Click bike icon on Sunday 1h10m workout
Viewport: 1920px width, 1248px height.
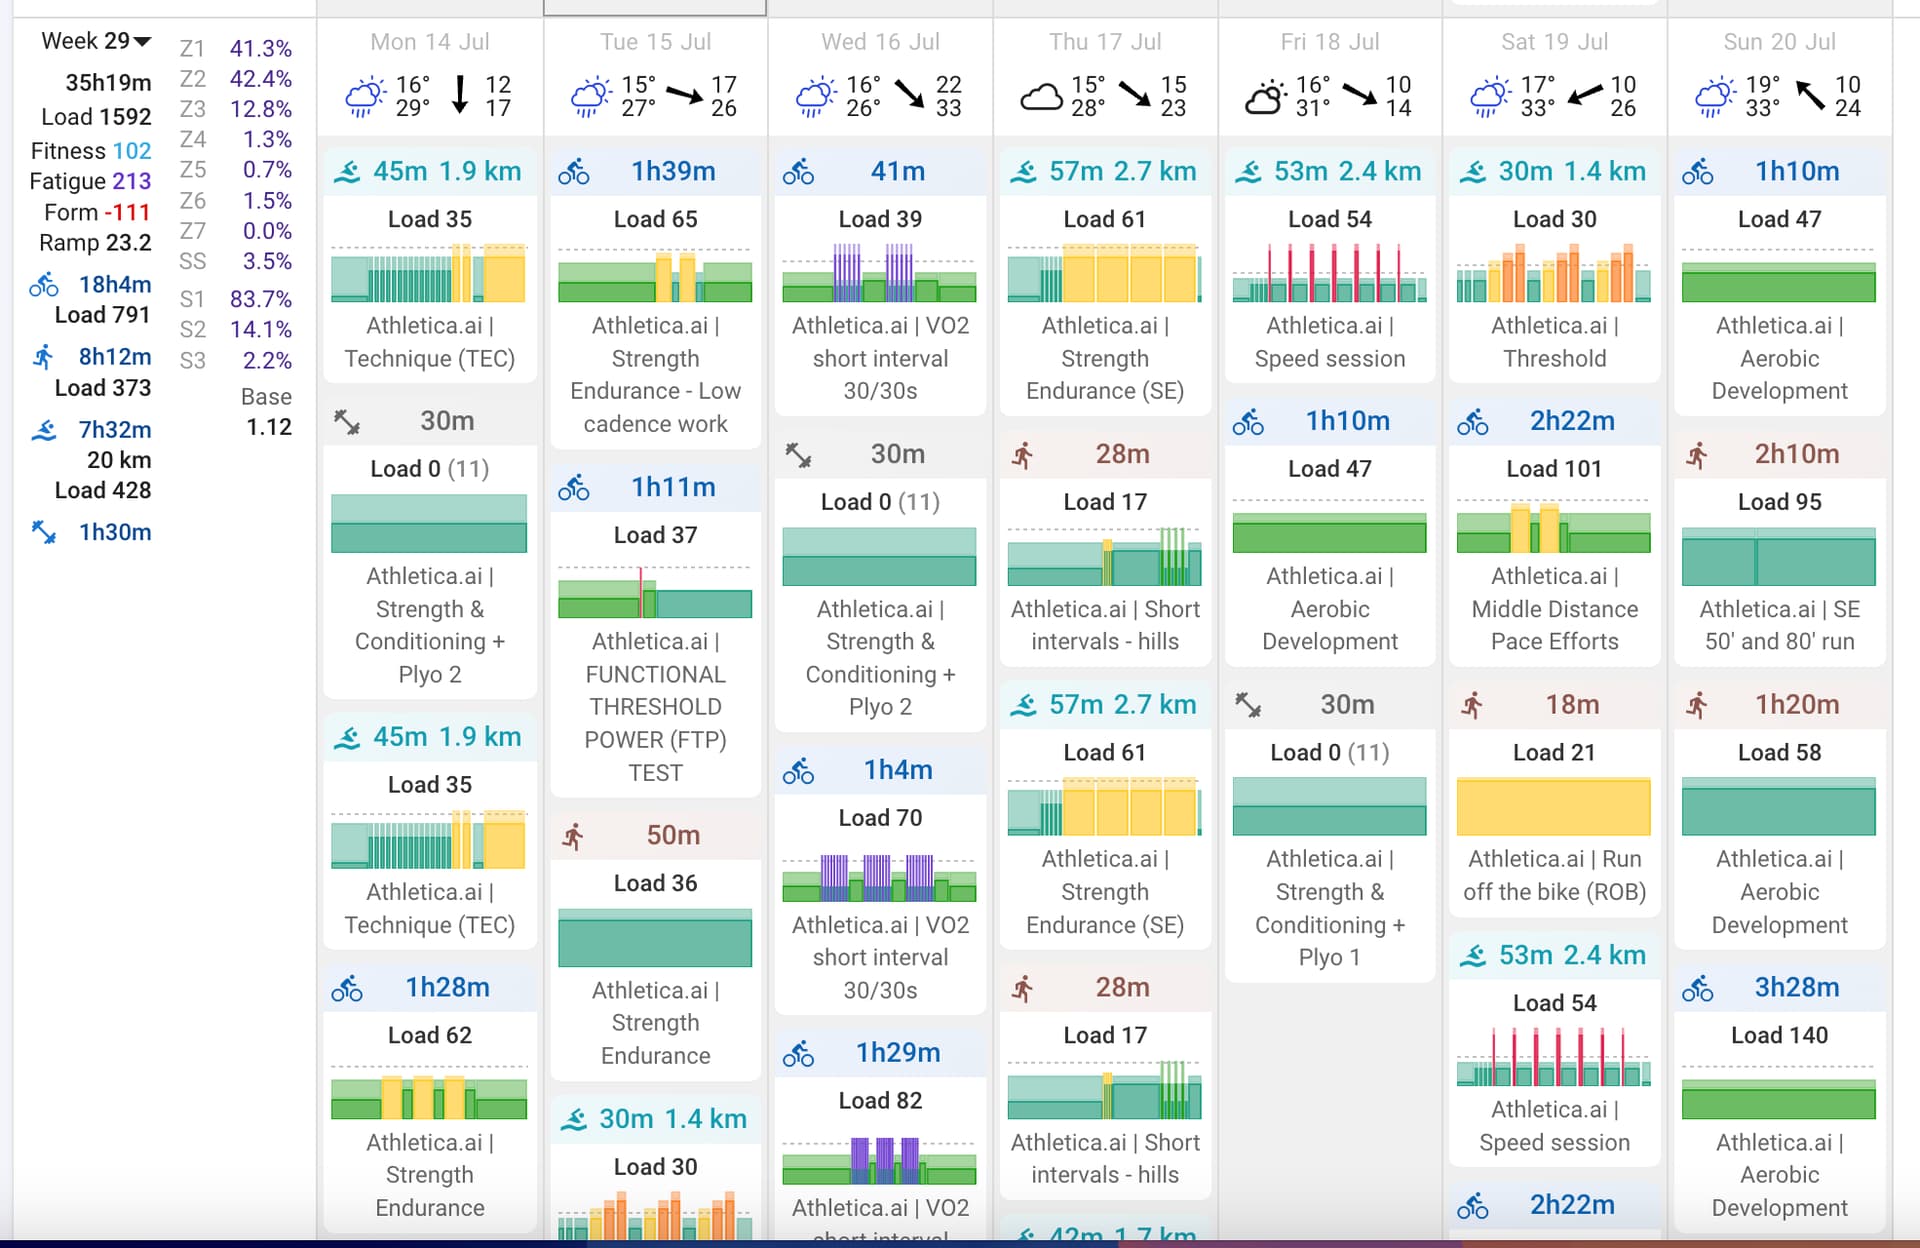[1698, 172]
